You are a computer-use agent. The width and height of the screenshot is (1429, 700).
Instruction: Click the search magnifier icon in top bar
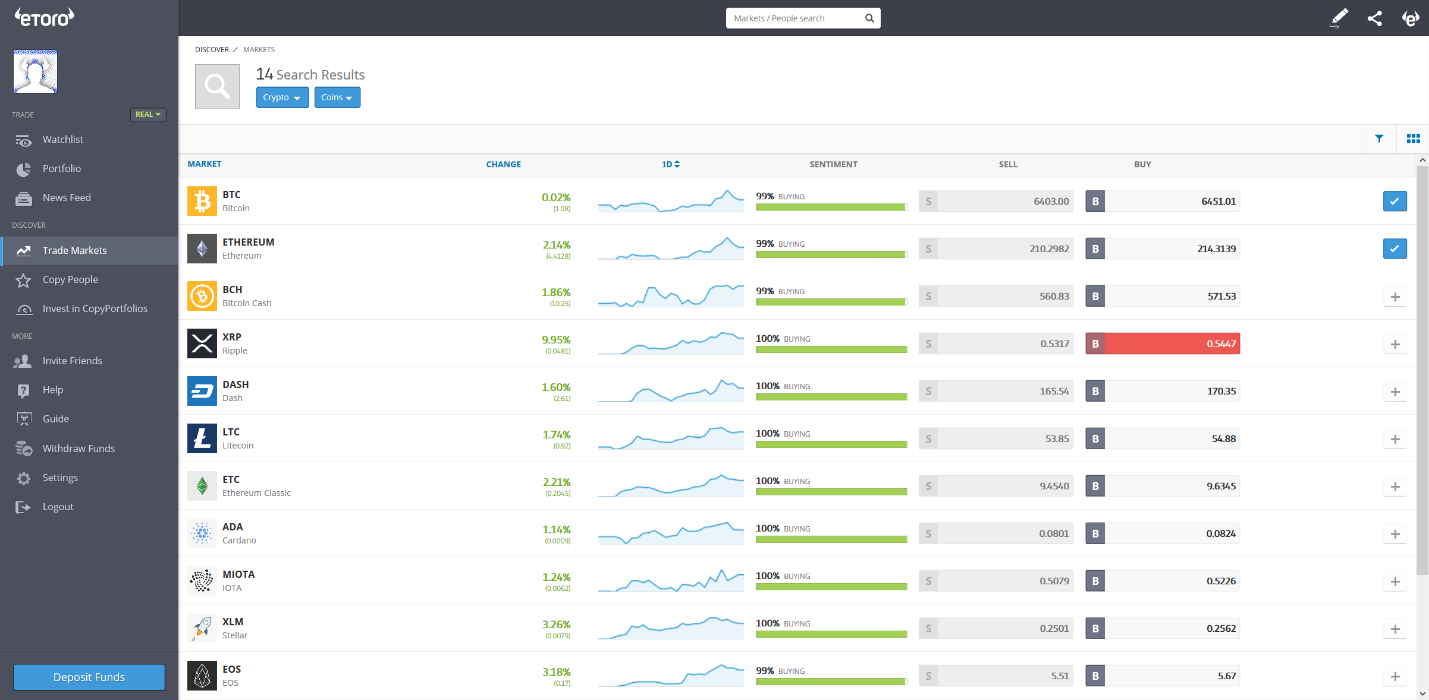click(869, 18)
